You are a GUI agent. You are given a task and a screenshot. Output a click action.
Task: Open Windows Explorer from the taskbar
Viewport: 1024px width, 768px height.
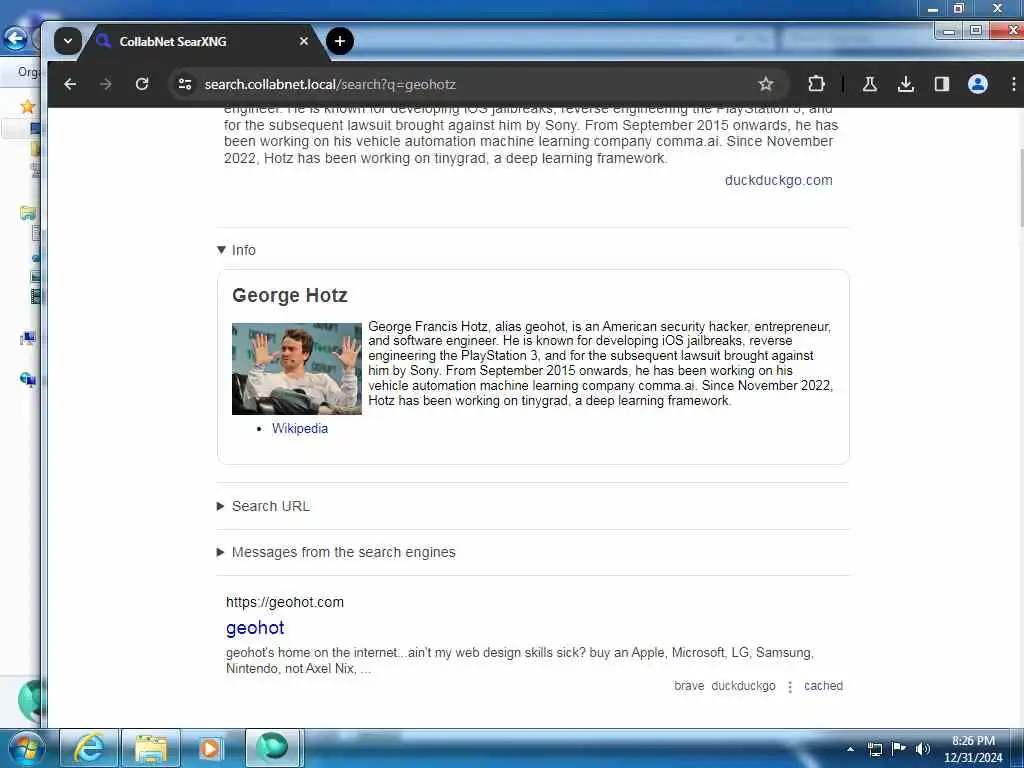pos(150,748)
